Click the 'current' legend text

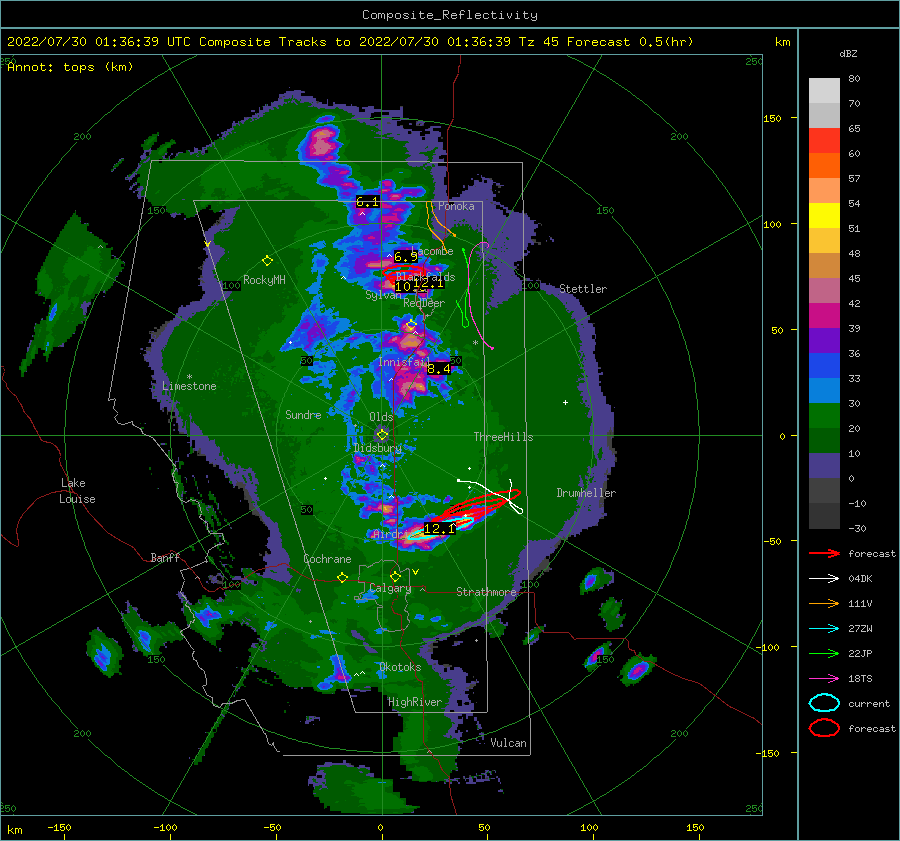(868, 703)
